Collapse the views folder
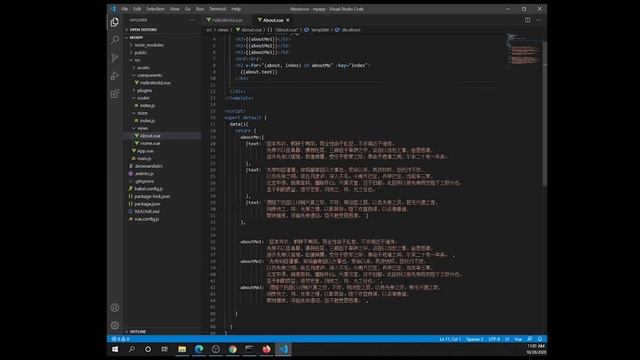This screenshot has height=360, width=640. pyautogui.click(x=162, y=128)
